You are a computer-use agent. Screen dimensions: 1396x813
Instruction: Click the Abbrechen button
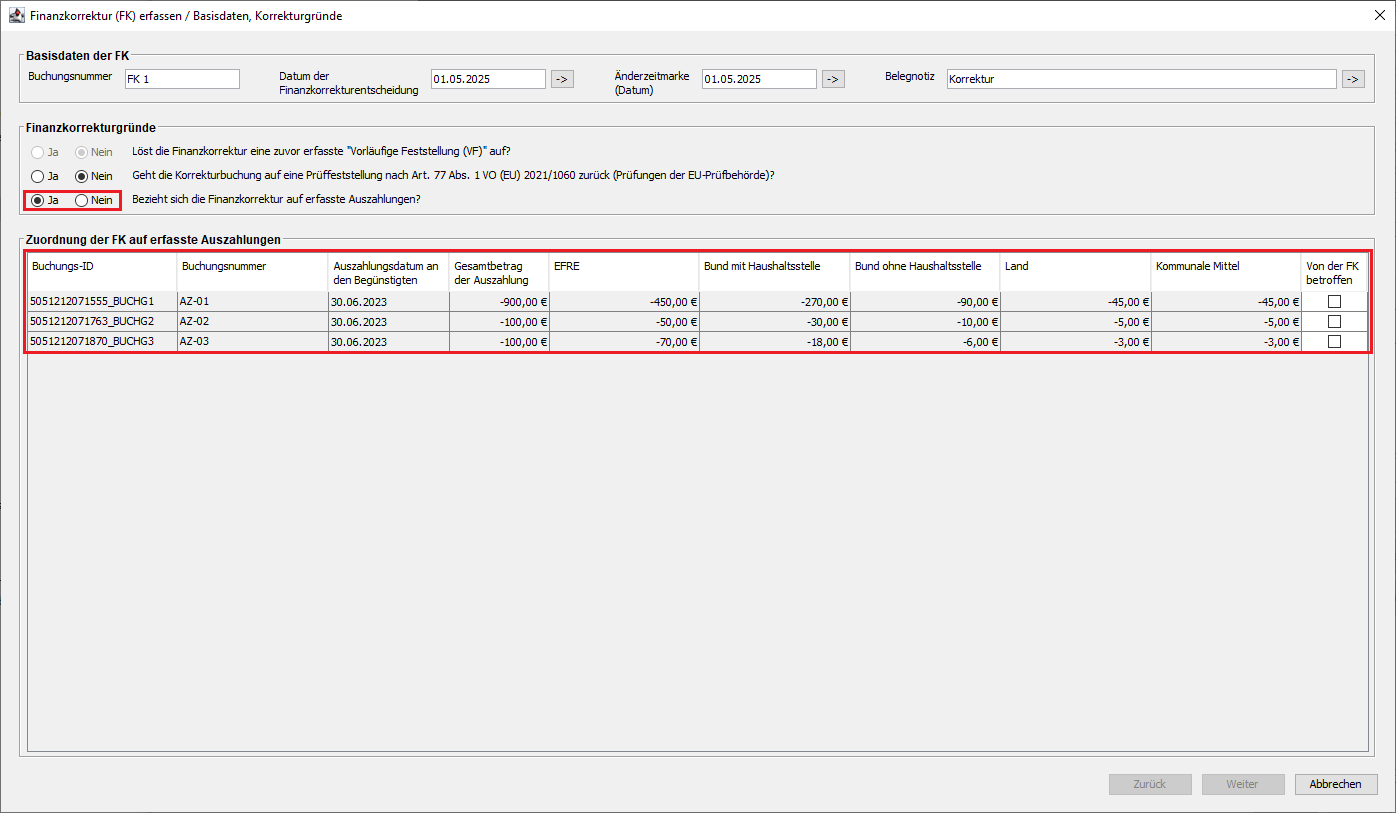click(1336, 784)
